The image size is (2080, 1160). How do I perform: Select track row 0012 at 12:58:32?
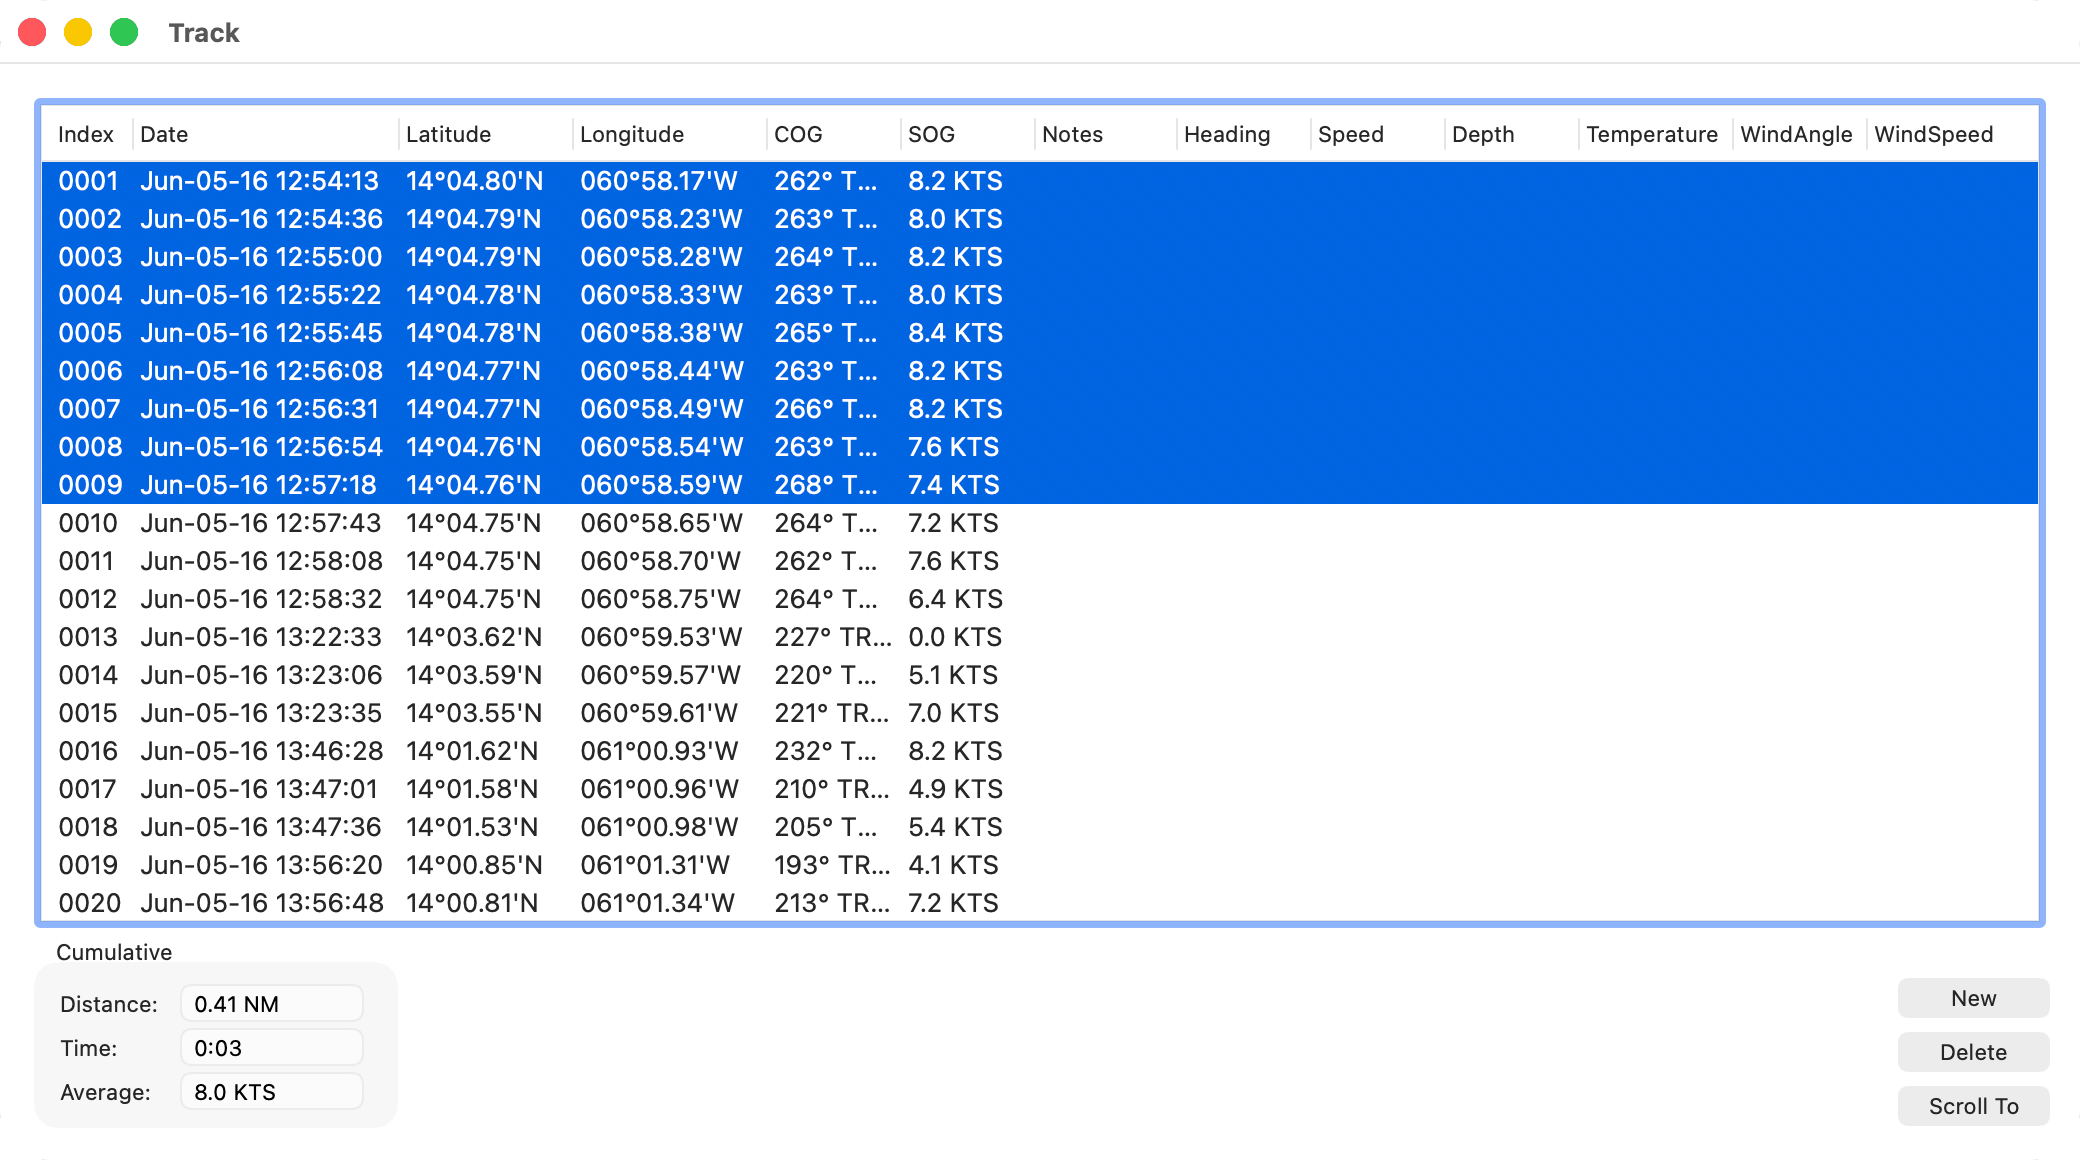[x=1040, y=599]
